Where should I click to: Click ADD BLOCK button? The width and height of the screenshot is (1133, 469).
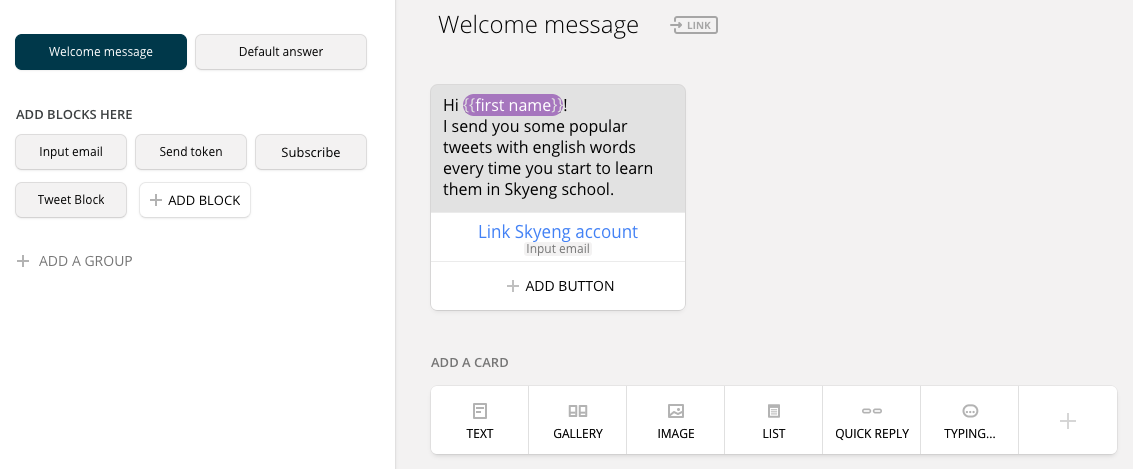(195, 200)
